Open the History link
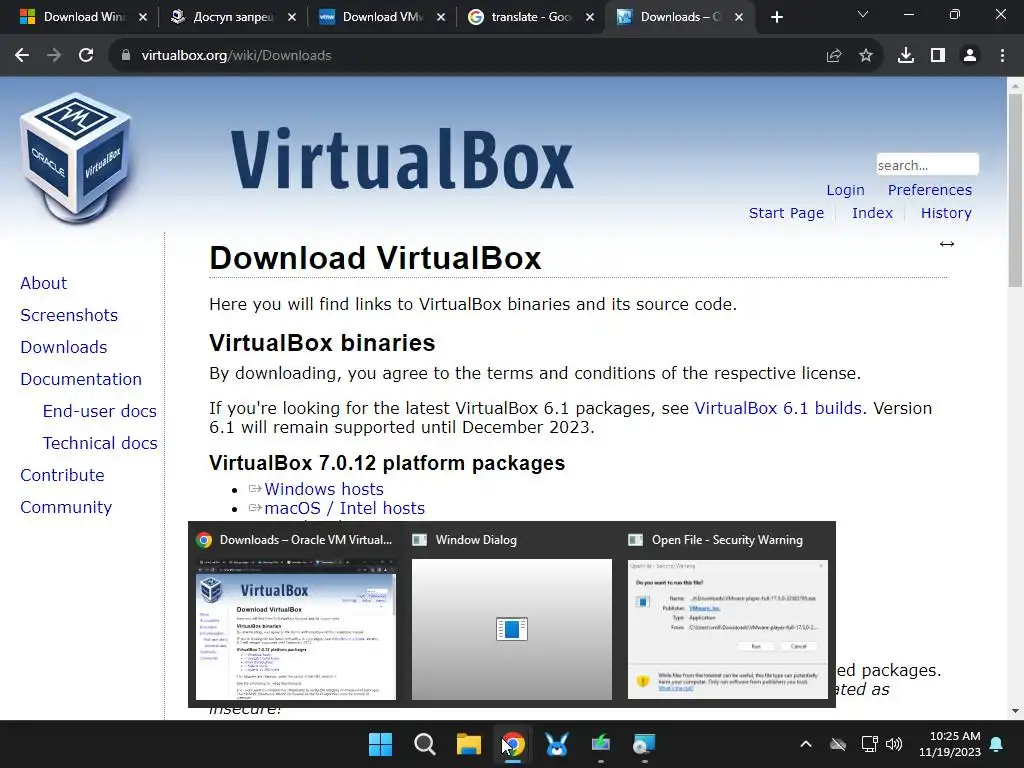This screenshot has width=1024, height=768. [x=946, y=213]
